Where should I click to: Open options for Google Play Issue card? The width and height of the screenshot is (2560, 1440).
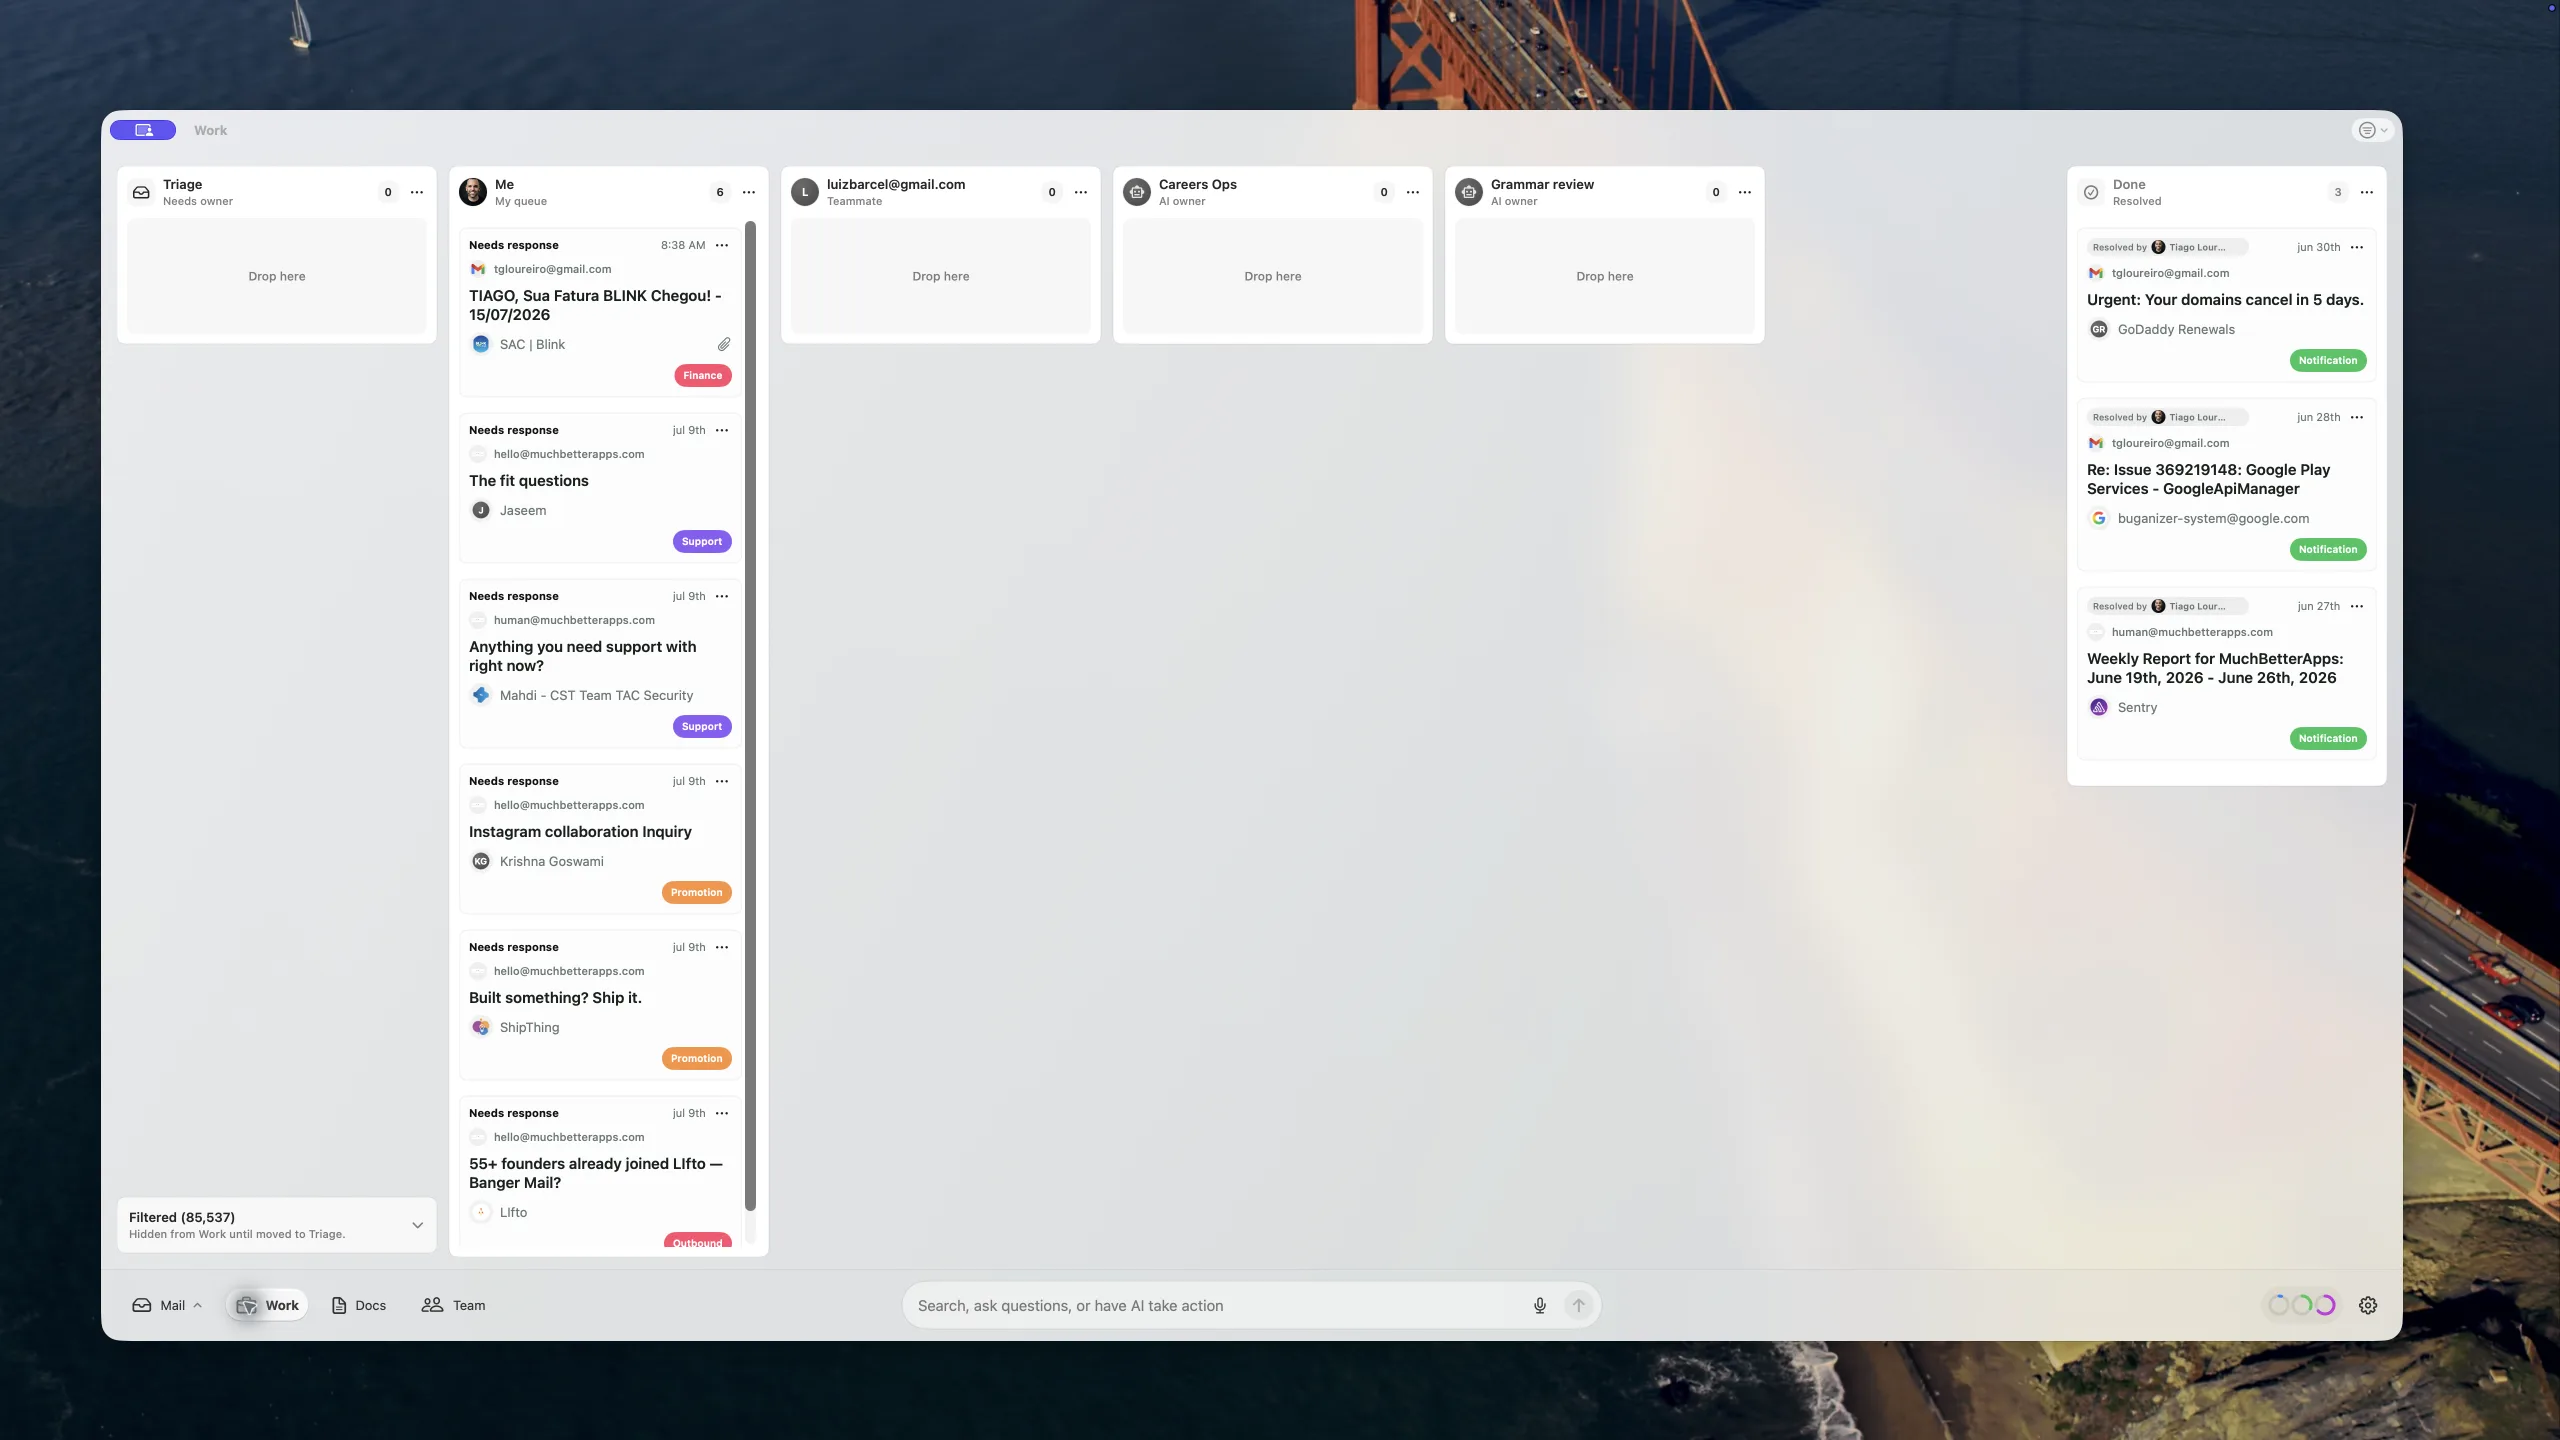[x=2357, y=417]
